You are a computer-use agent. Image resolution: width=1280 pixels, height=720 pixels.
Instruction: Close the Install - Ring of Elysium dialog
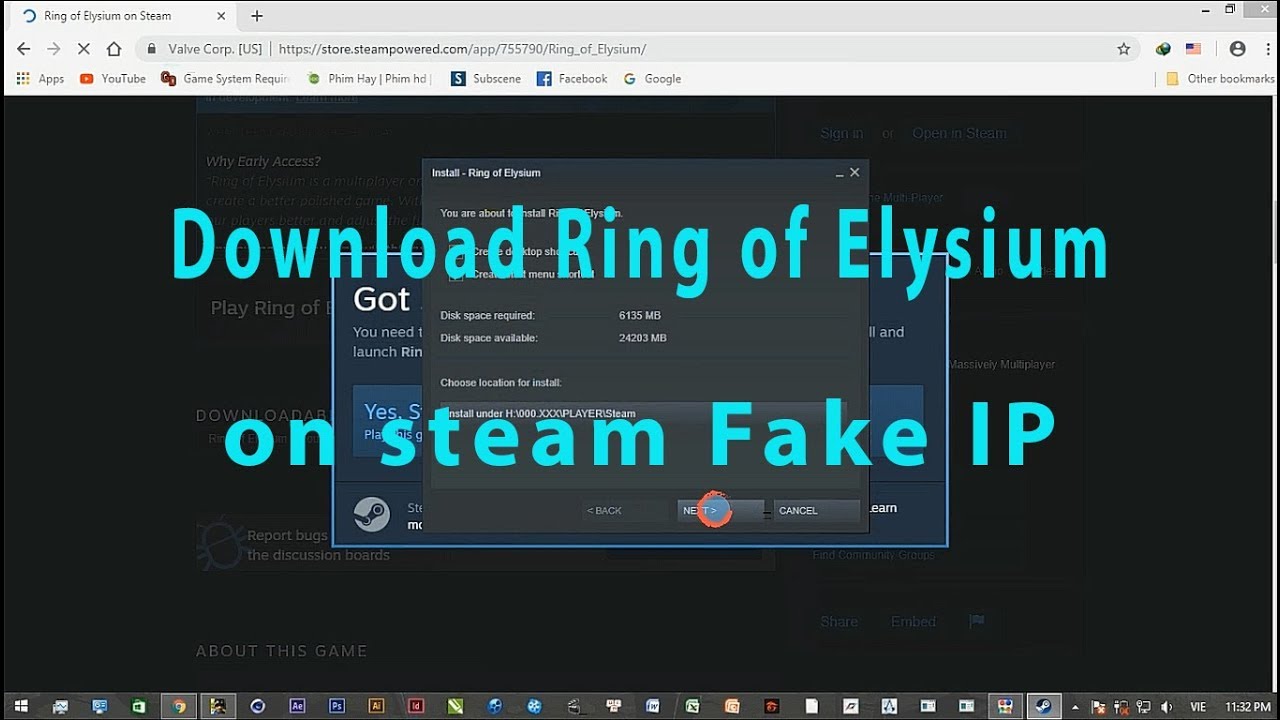854,172
